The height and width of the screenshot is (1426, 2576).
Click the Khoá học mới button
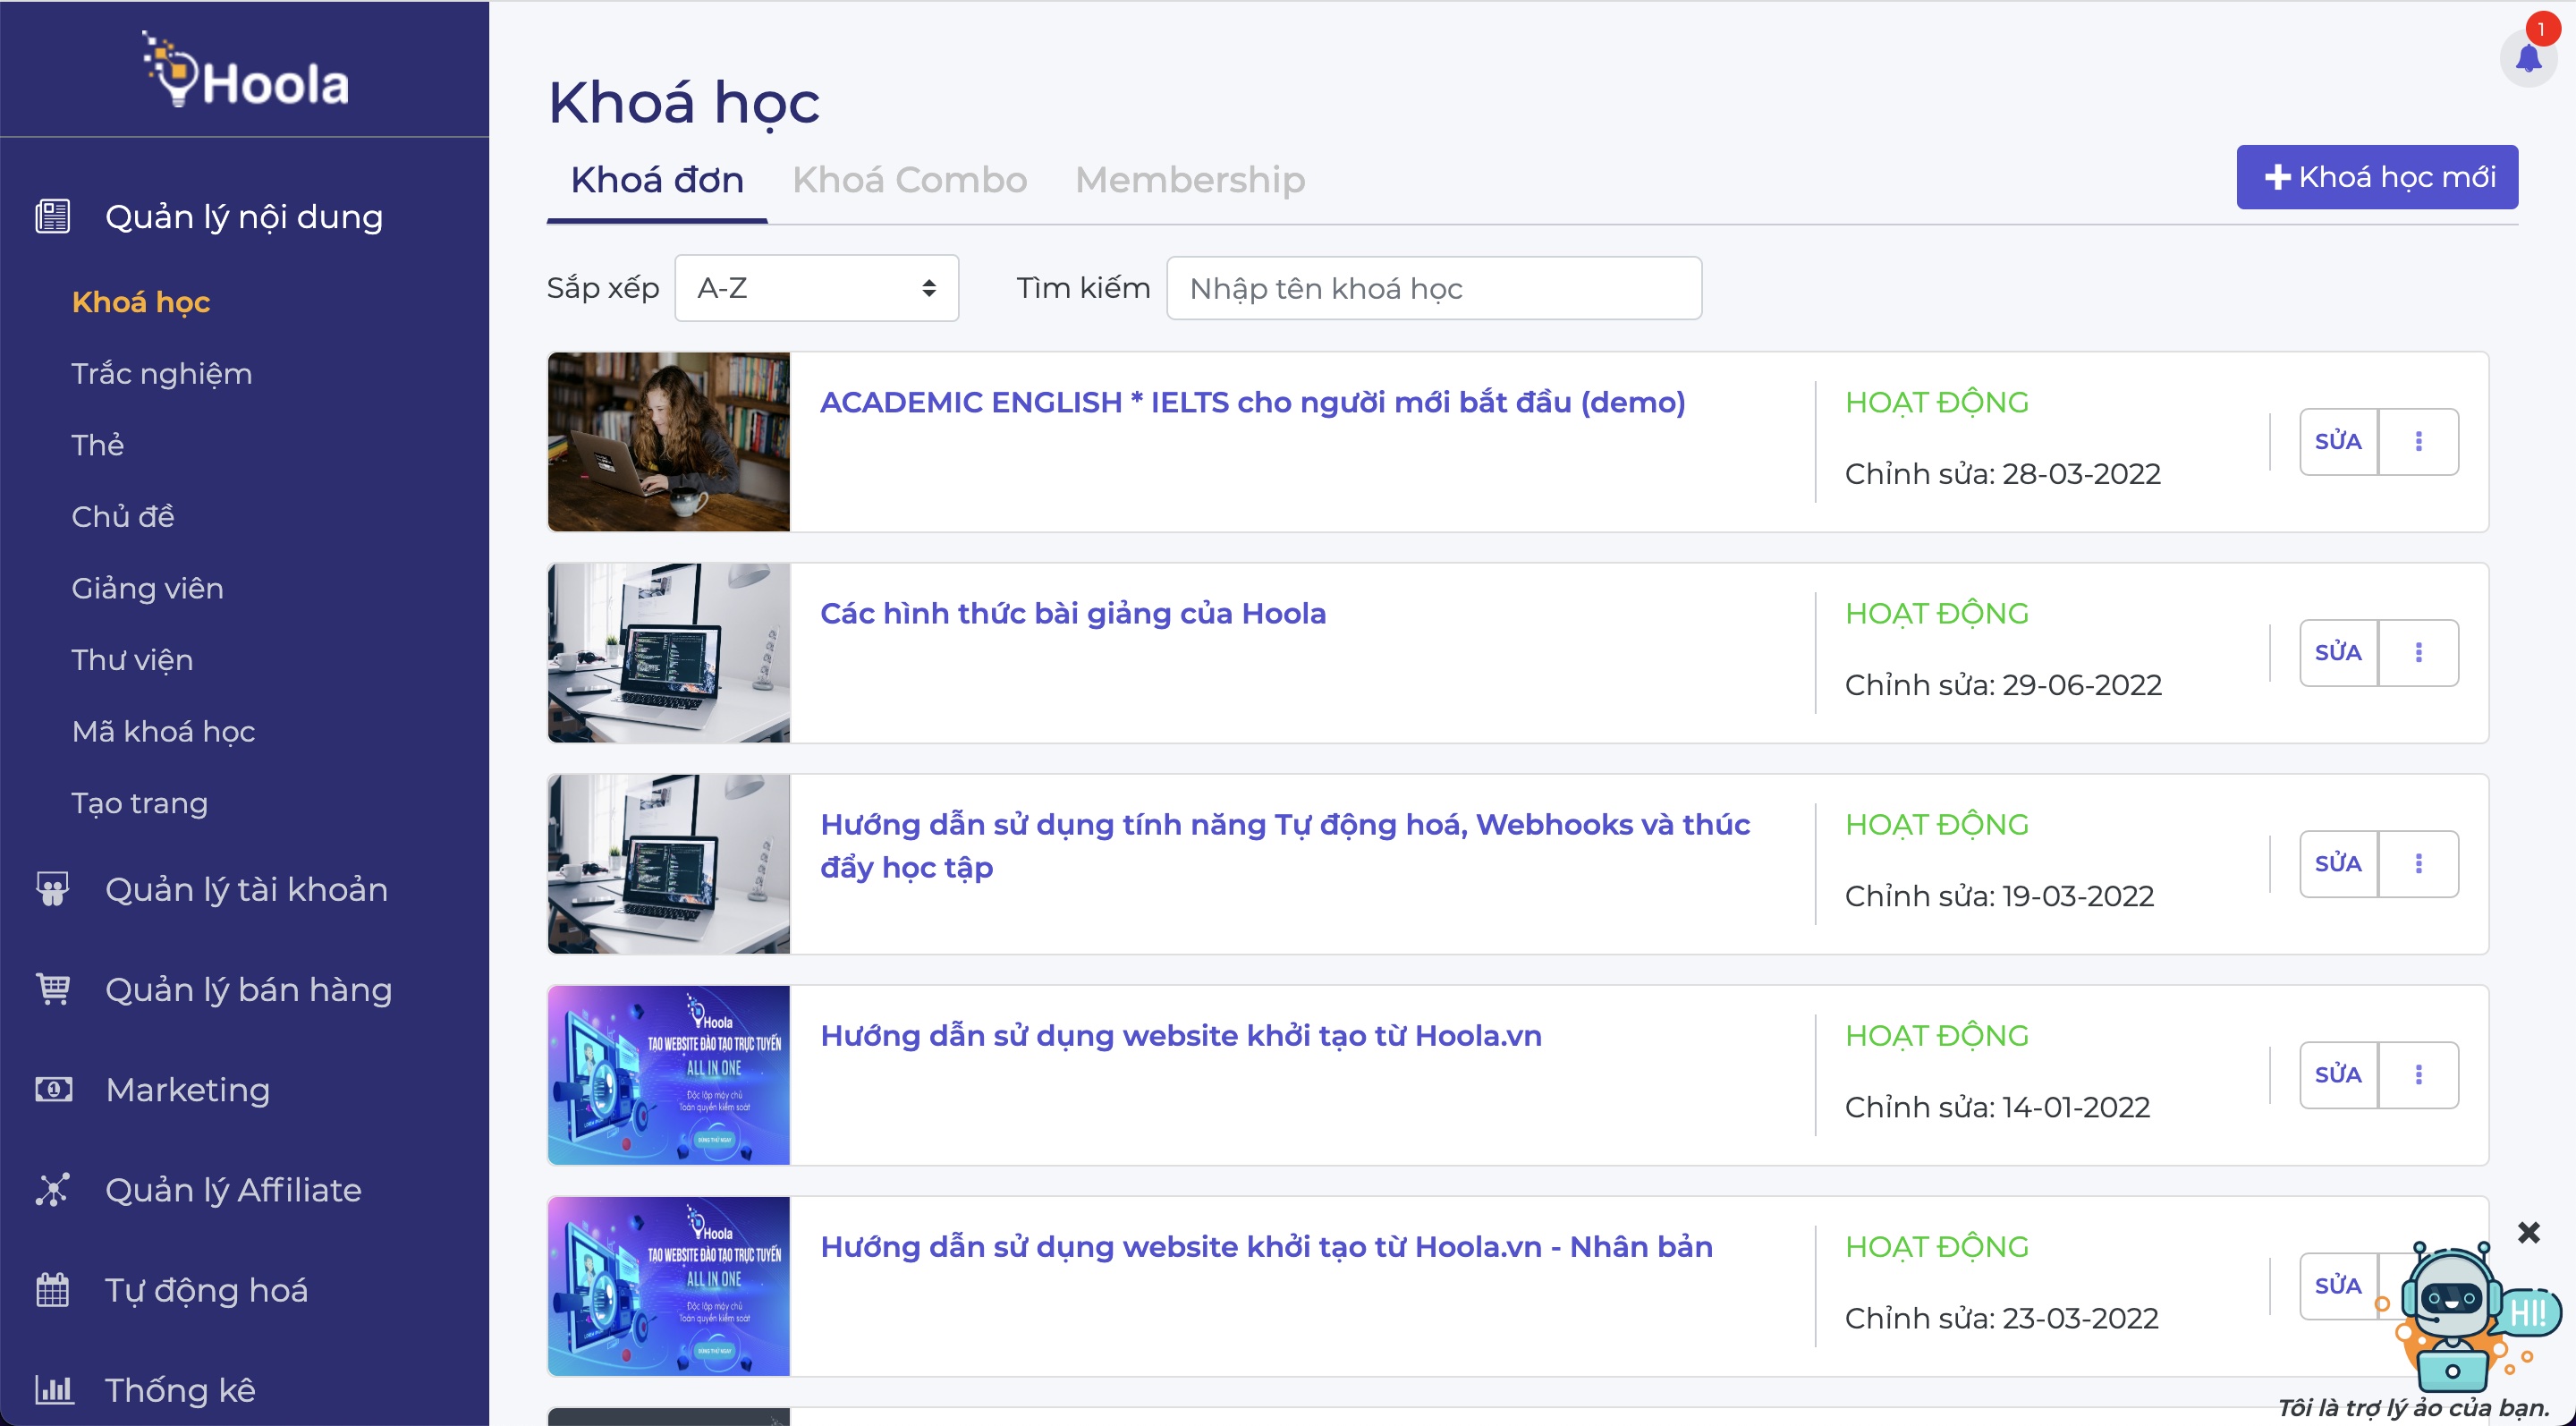(2377, 177)
